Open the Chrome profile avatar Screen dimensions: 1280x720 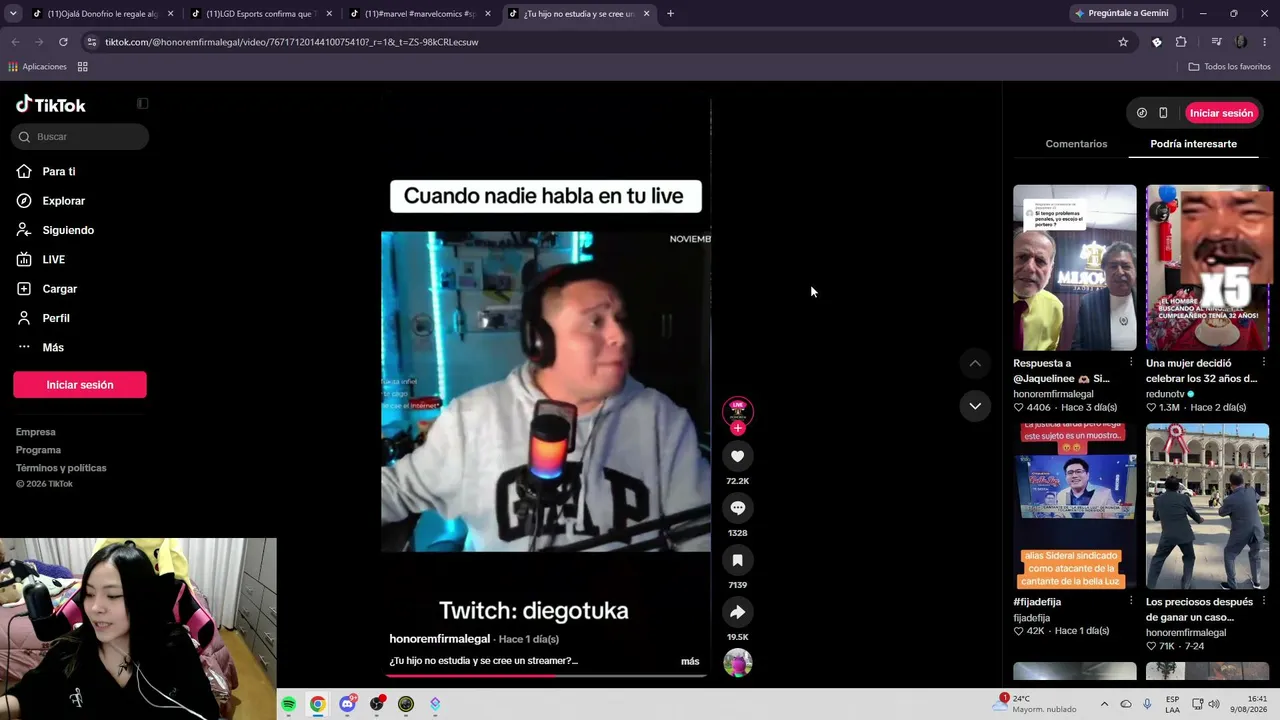click(x=1241, y=42)
